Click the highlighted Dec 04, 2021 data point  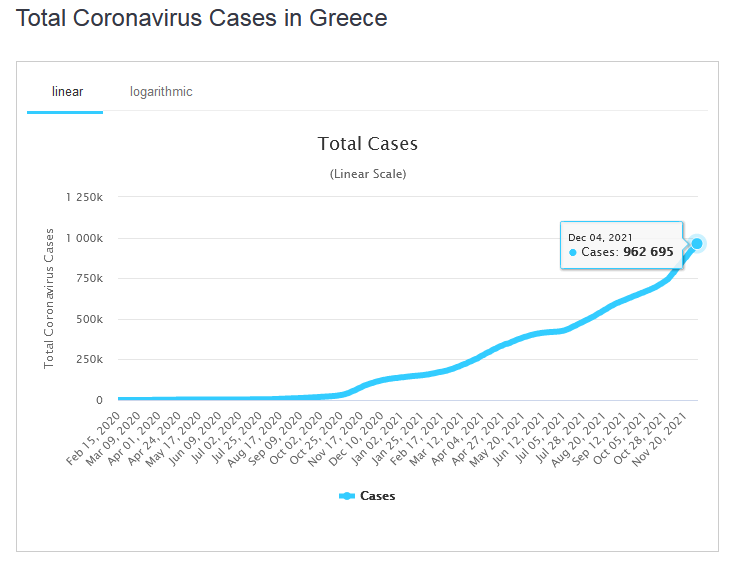pyautogui.click(x=697, y=243)
